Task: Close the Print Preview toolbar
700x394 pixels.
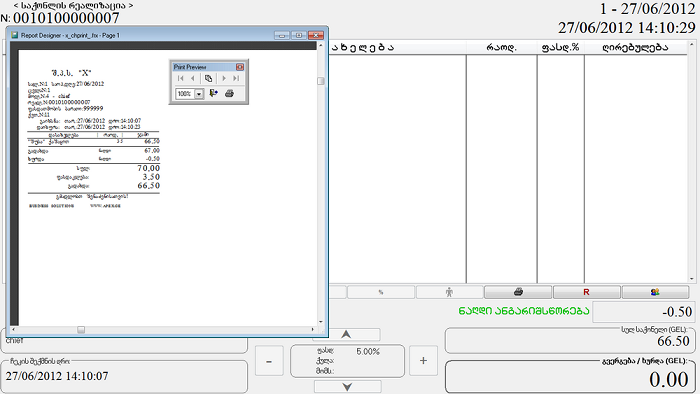Action: click(x=240, y=67)
